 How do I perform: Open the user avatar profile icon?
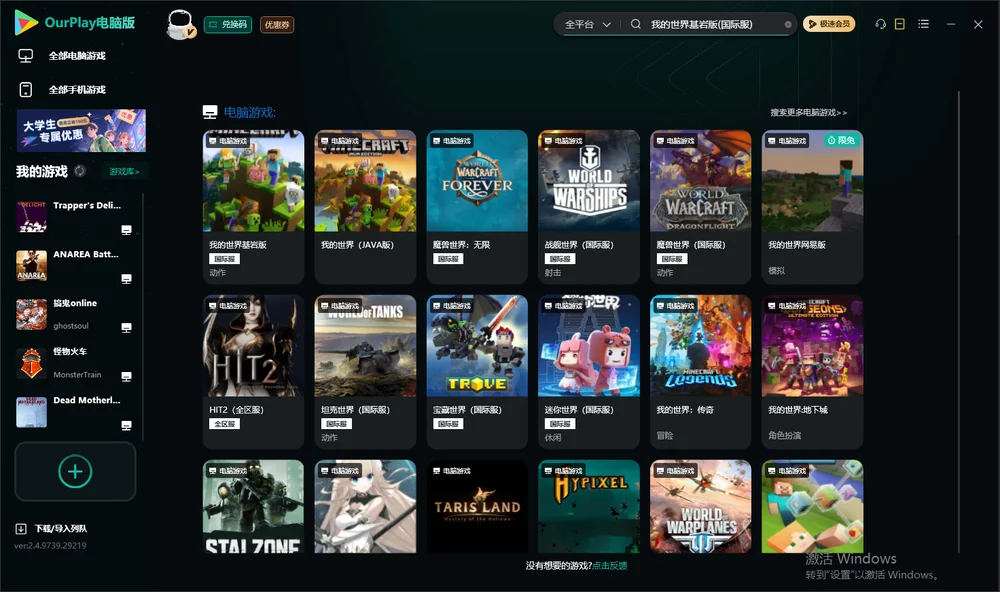[x=180, y=24]
